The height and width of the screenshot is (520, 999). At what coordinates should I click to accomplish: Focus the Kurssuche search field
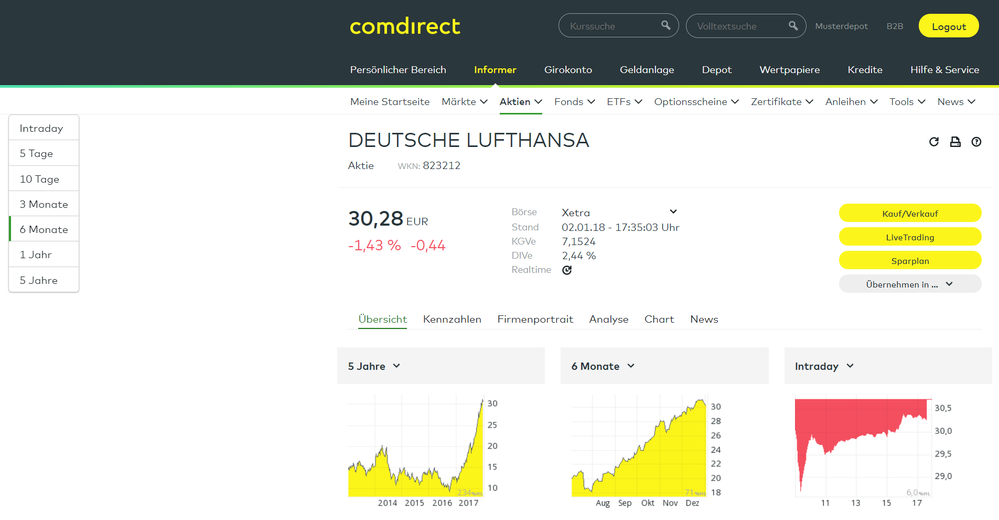click(618, 26)
